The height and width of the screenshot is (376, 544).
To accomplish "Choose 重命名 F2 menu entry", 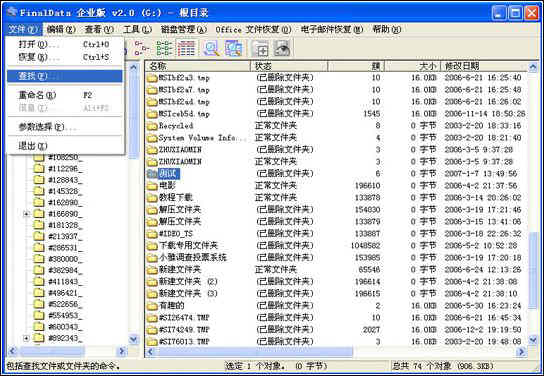I will coord(65,95).
